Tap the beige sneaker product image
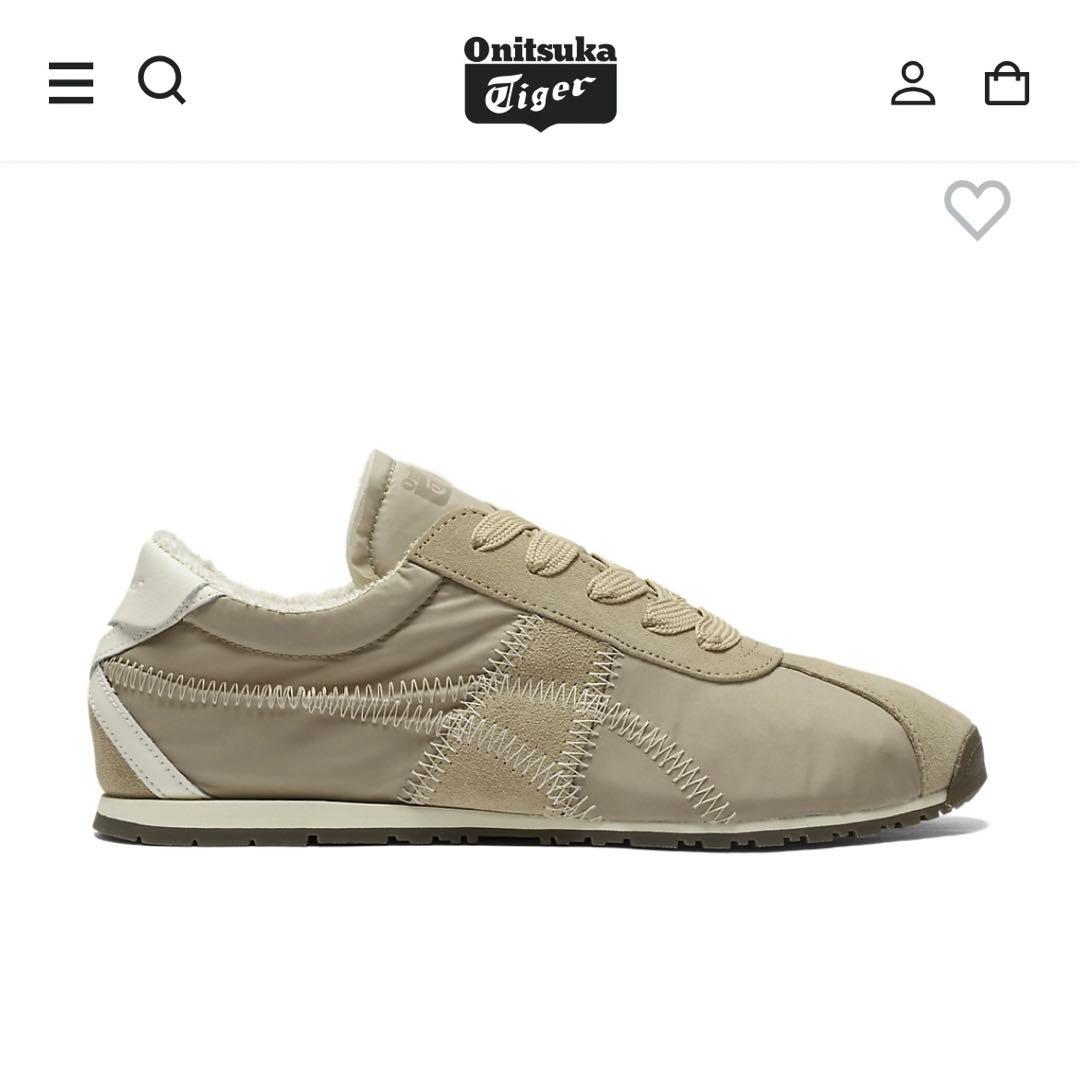This screenshot has width=1080, height=1080. (x=539, y=647)
